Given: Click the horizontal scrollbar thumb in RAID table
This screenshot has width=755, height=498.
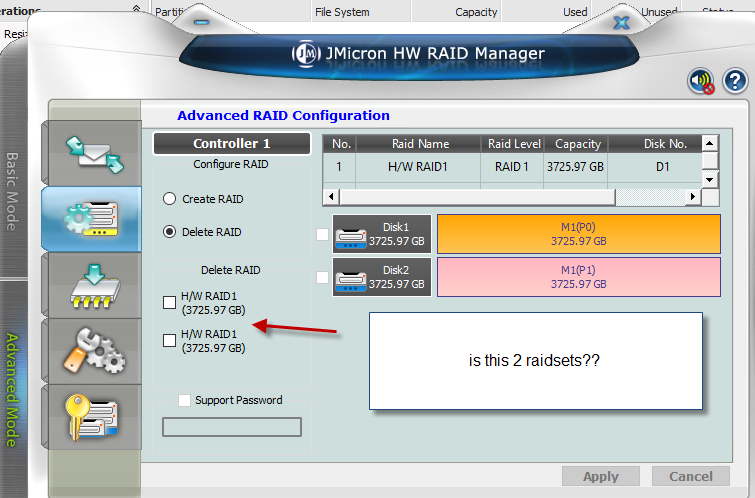Looking at the screenshot, I should pos(477,197).
